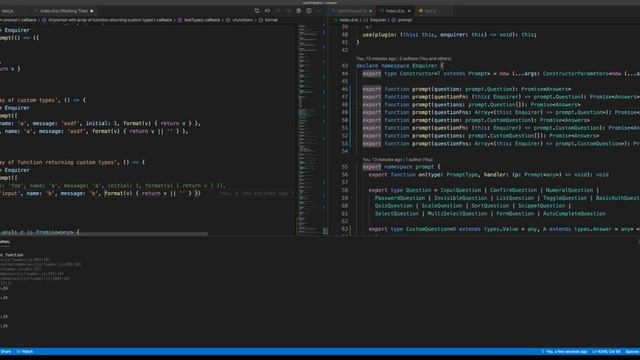The image size is (640, 360).
Task: Click 'format(v)' on the cursor line in left editor
Action: pos(118,193)
